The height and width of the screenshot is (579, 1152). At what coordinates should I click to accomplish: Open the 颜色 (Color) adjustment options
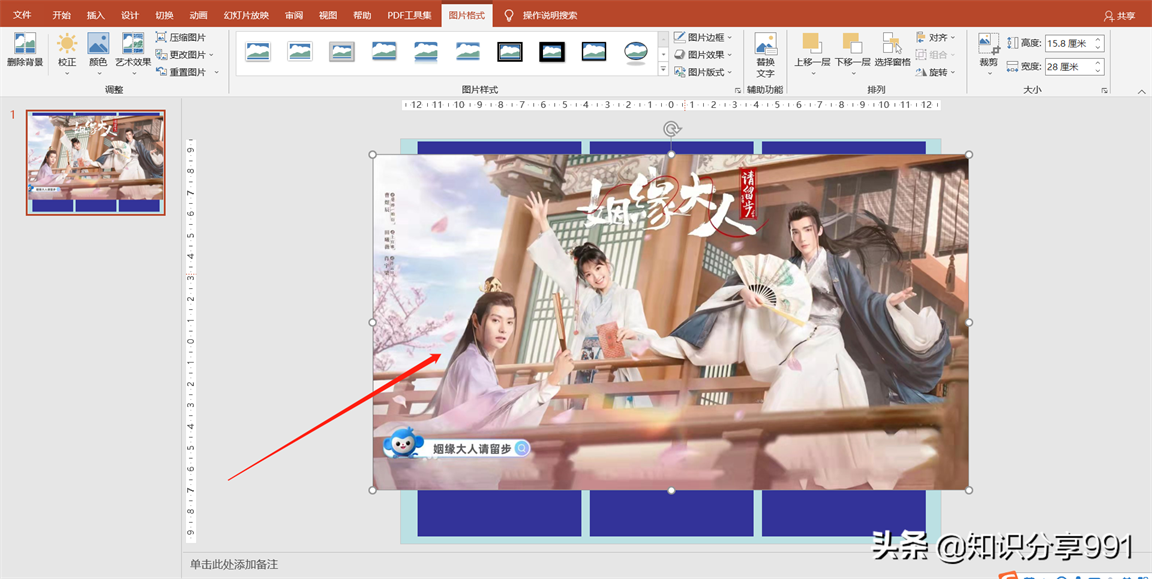pos(98,44)
